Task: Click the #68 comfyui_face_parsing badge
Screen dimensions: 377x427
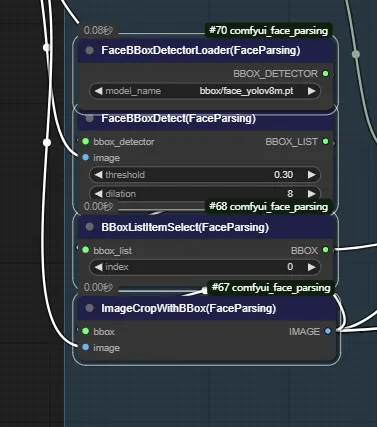Action: [268, 207]
